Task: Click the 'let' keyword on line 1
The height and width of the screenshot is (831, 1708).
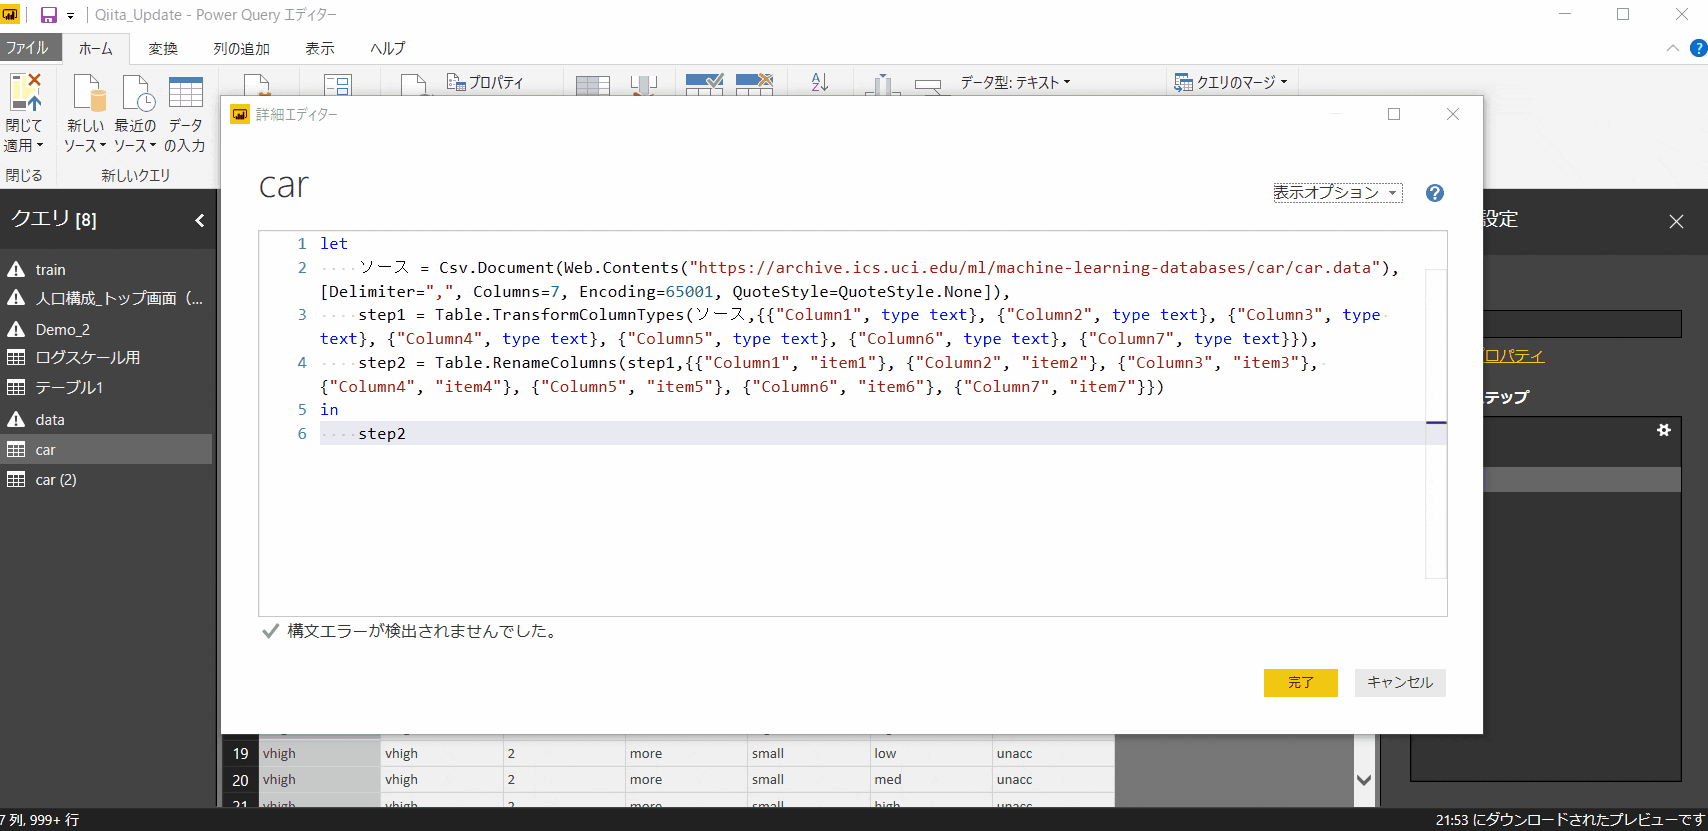Action: tap(334, 244)
